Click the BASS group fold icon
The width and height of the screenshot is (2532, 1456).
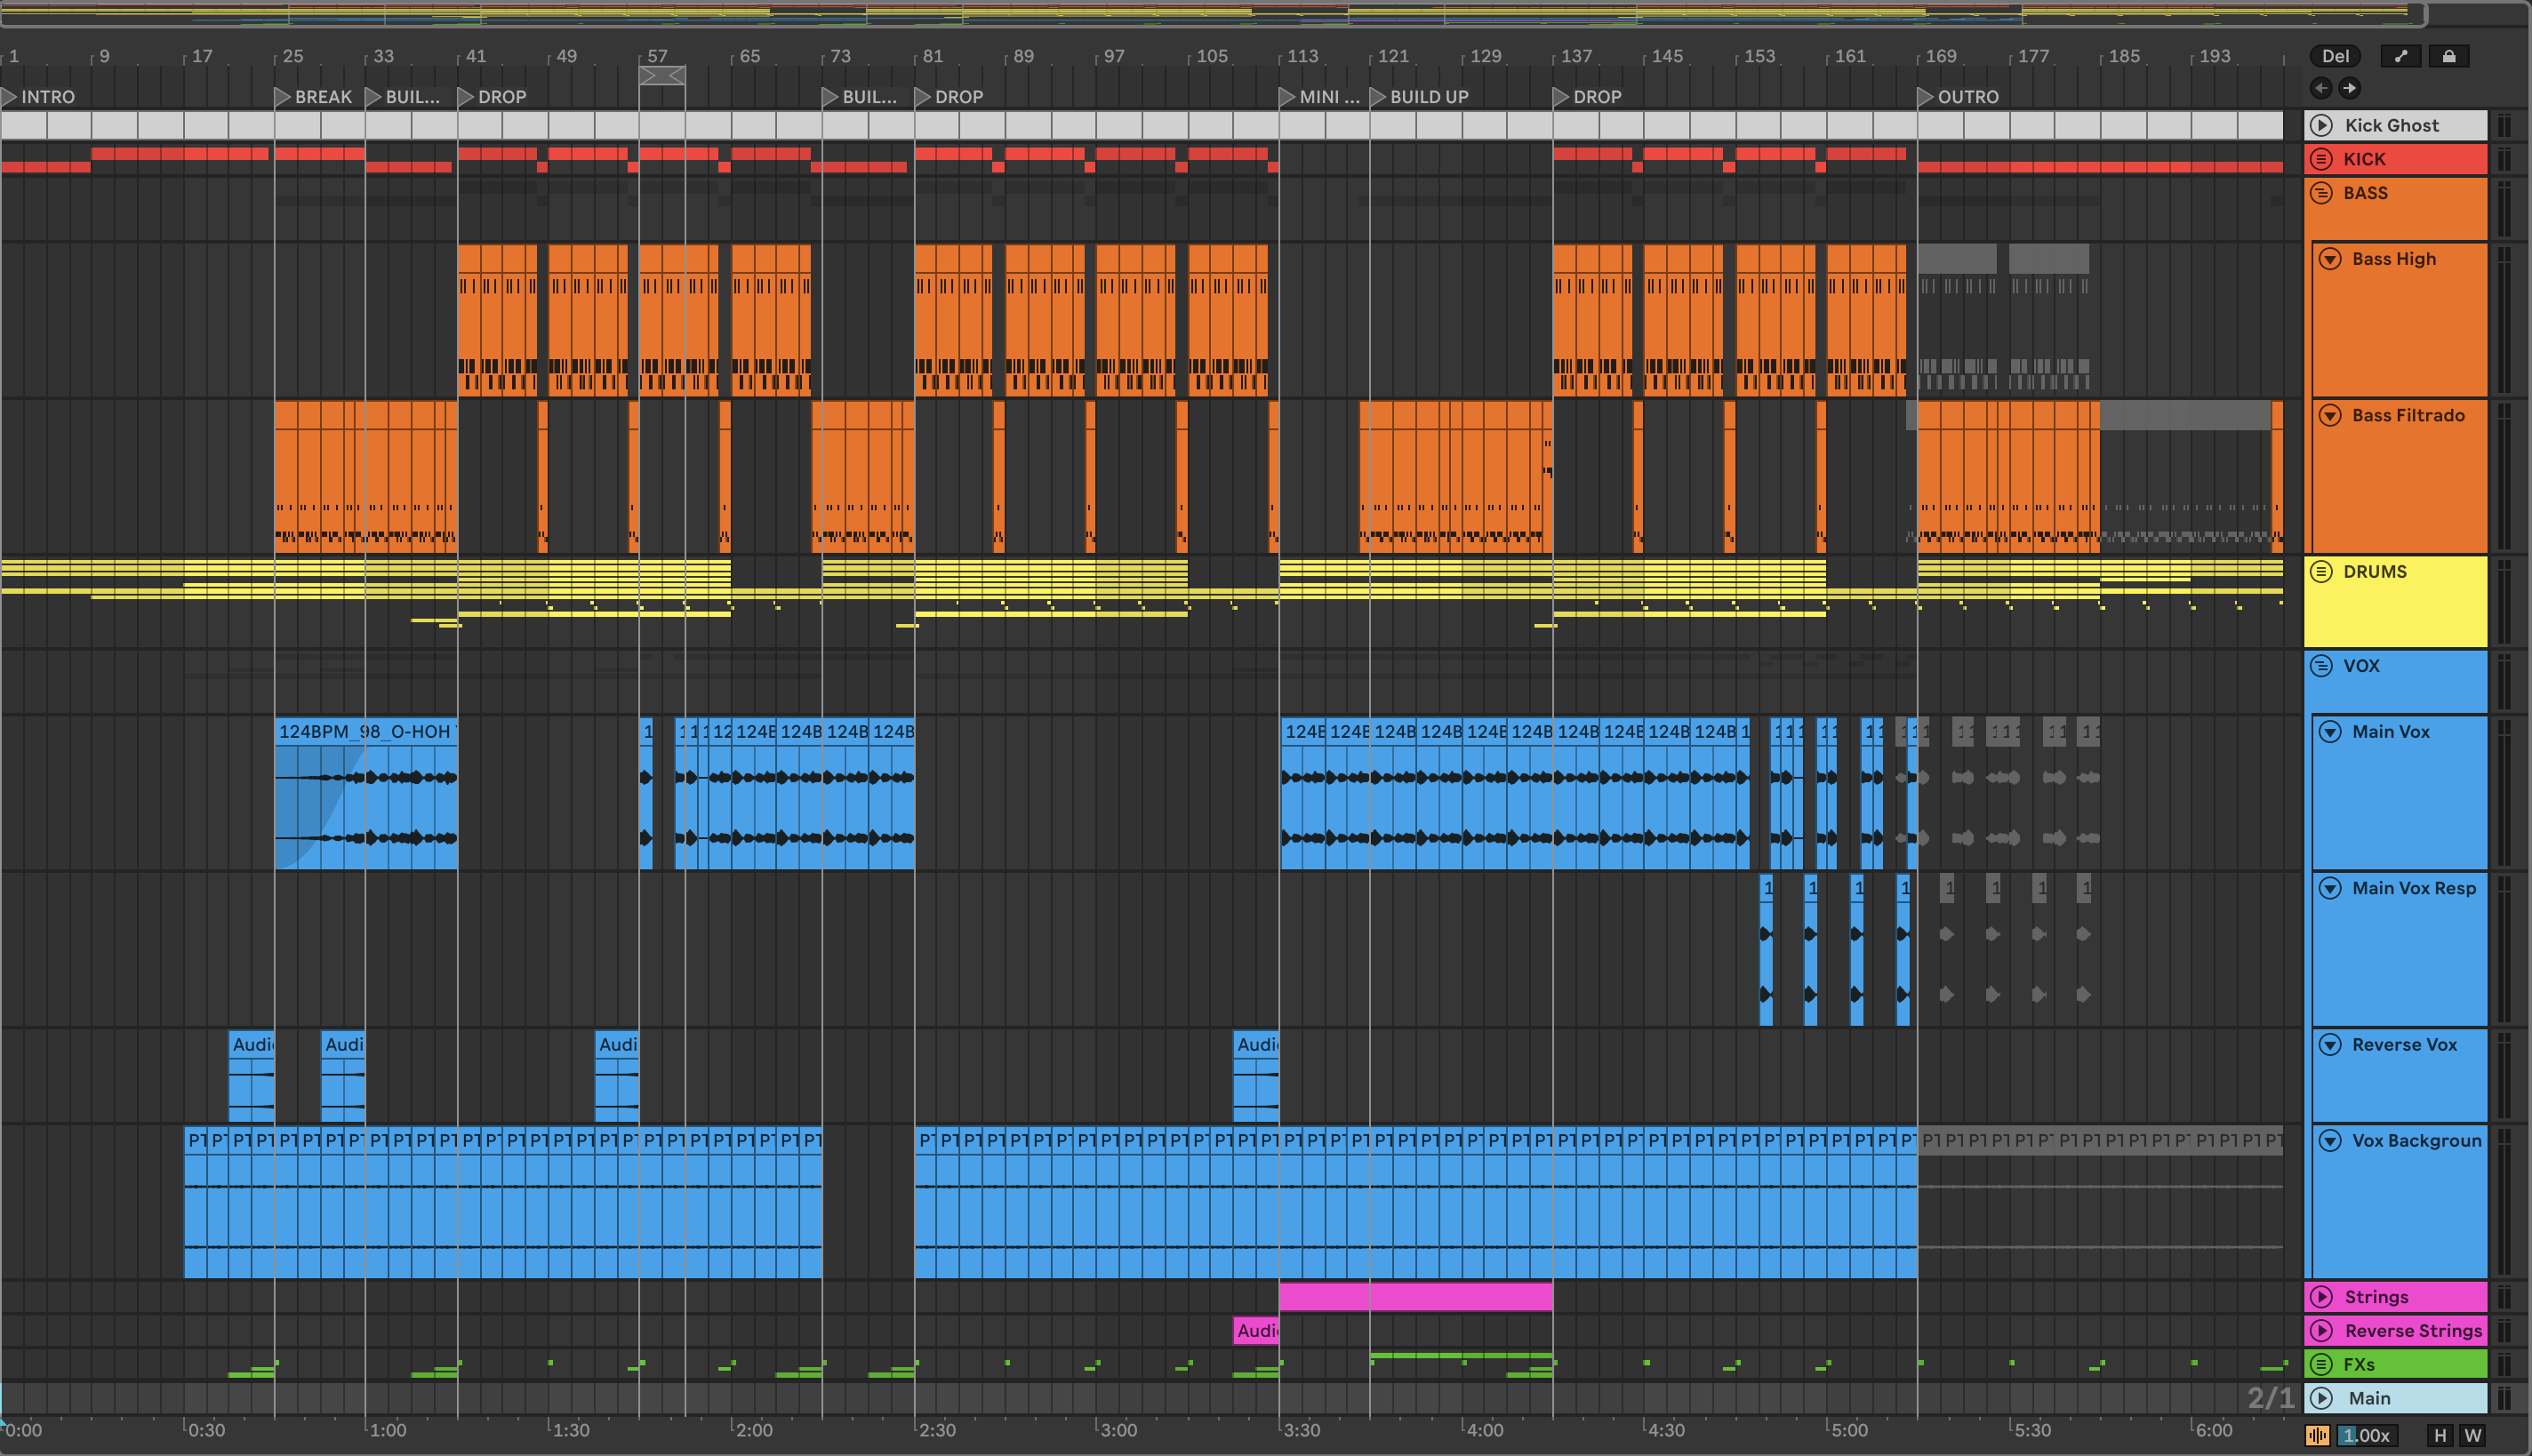(x=2322, y=193)
